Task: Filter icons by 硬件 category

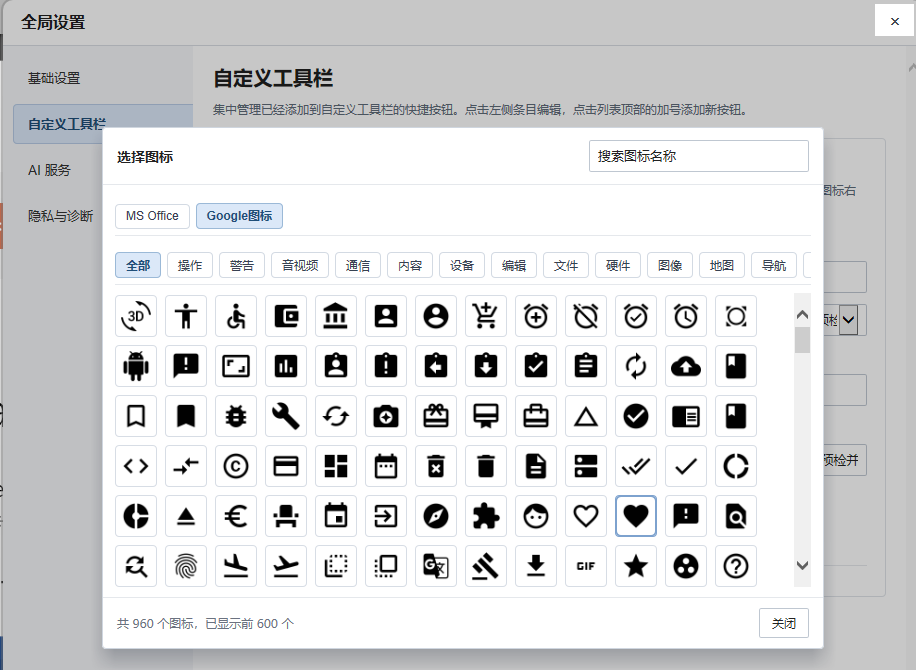Action: [x=618, y=265]
